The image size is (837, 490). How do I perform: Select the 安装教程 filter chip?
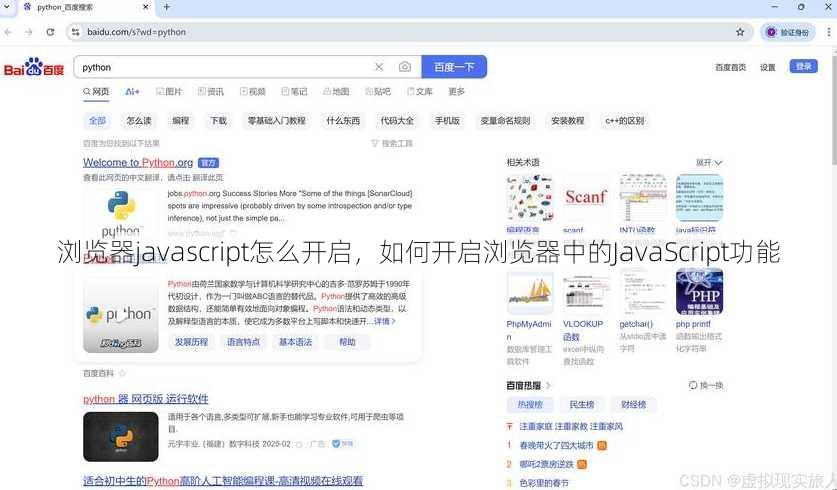point(567,121)
